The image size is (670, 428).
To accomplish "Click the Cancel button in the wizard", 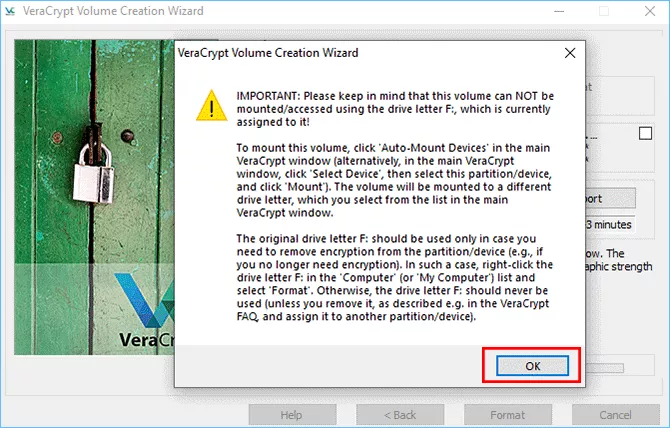I will coord(615,415).
